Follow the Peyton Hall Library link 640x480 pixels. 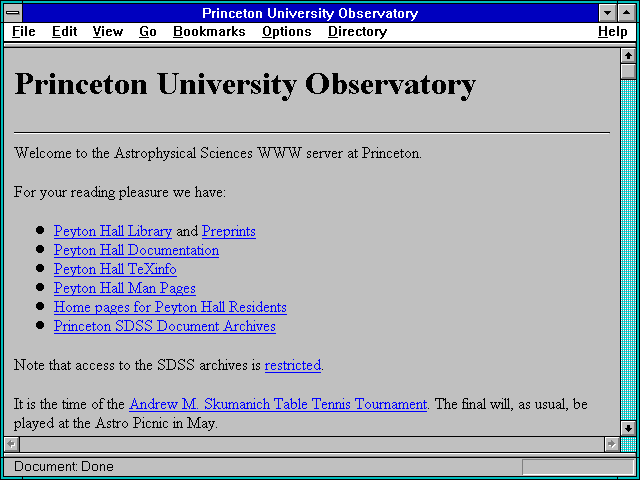click(113, 231)
